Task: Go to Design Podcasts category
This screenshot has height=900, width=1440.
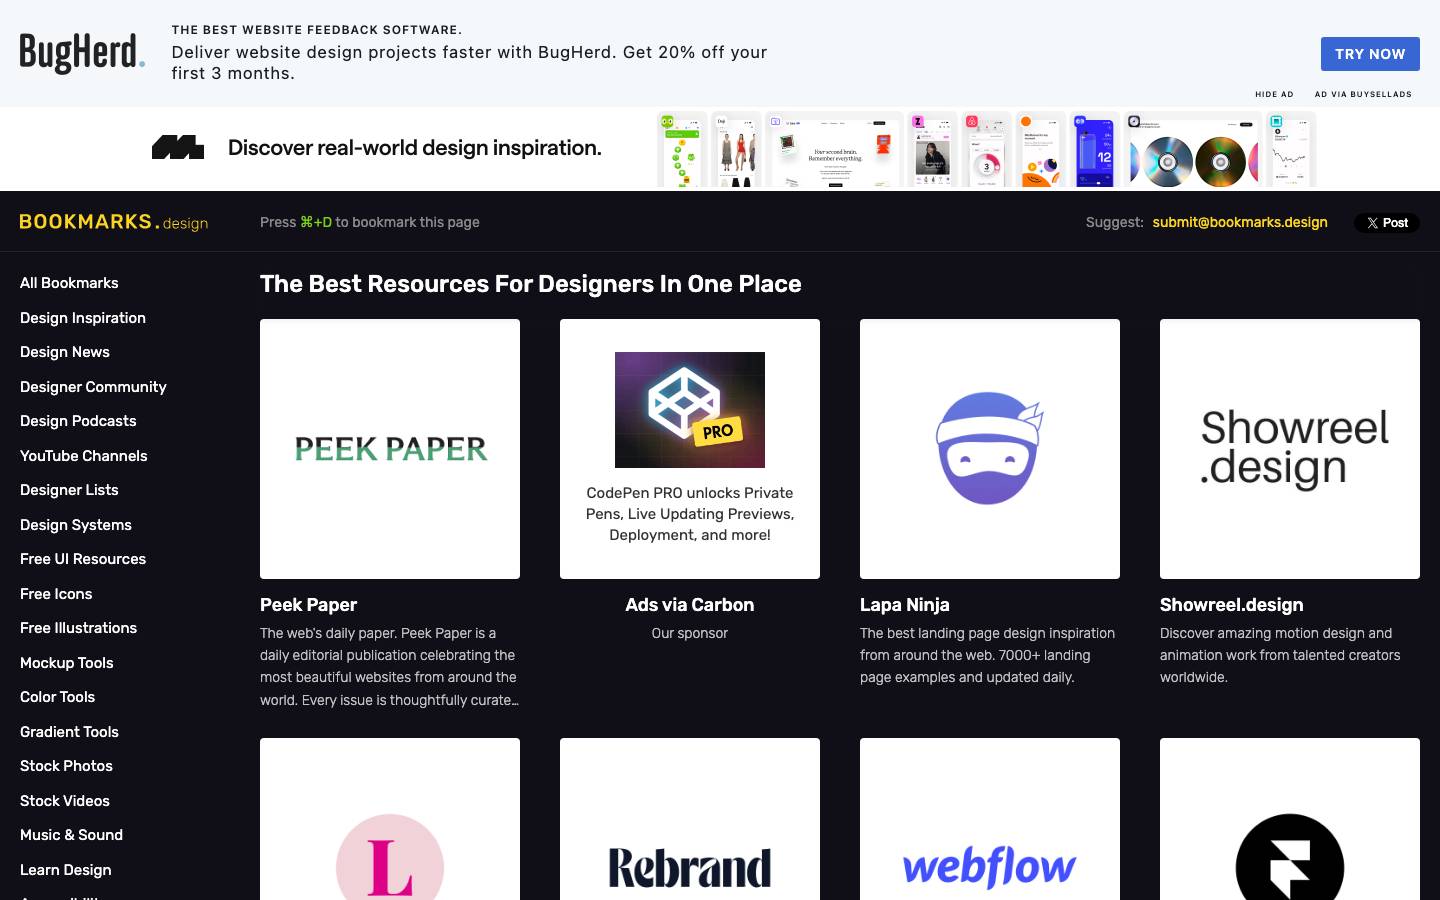Action: click(x=78, y=421)
